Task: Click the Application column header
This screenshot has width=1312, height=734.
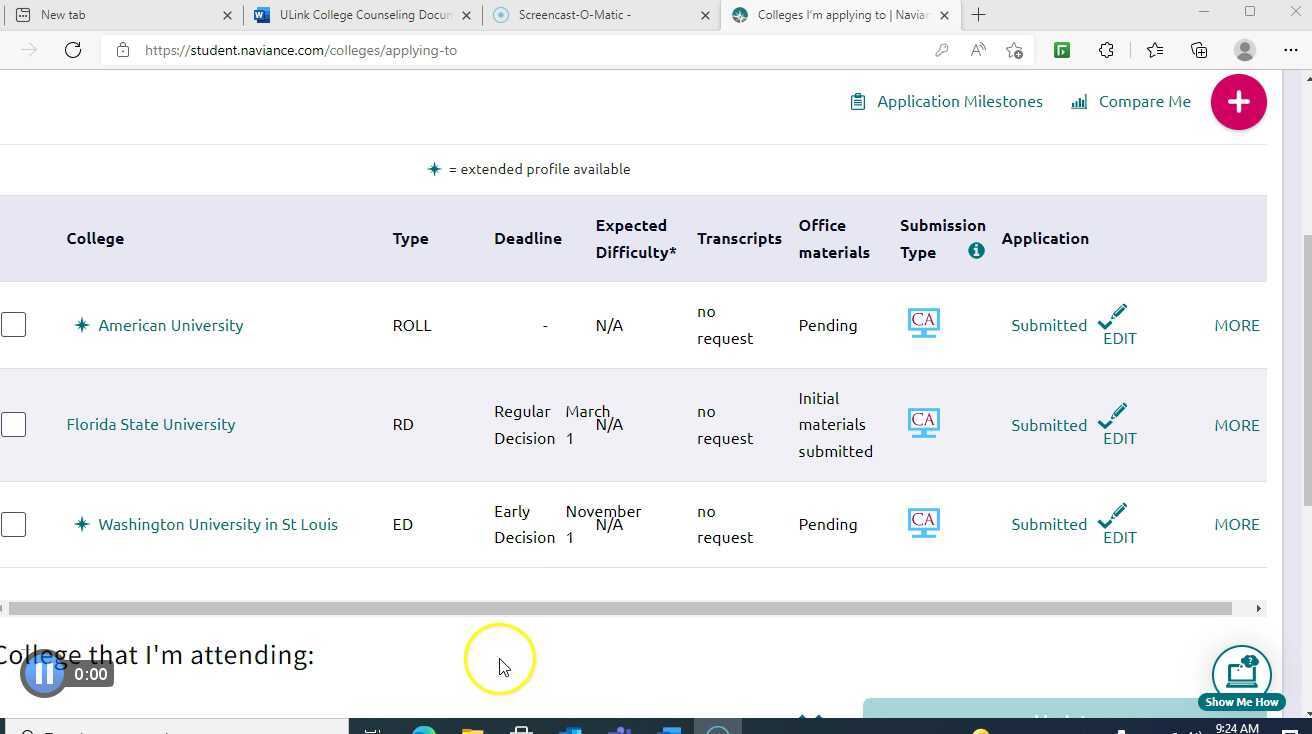Action: 1045,238
